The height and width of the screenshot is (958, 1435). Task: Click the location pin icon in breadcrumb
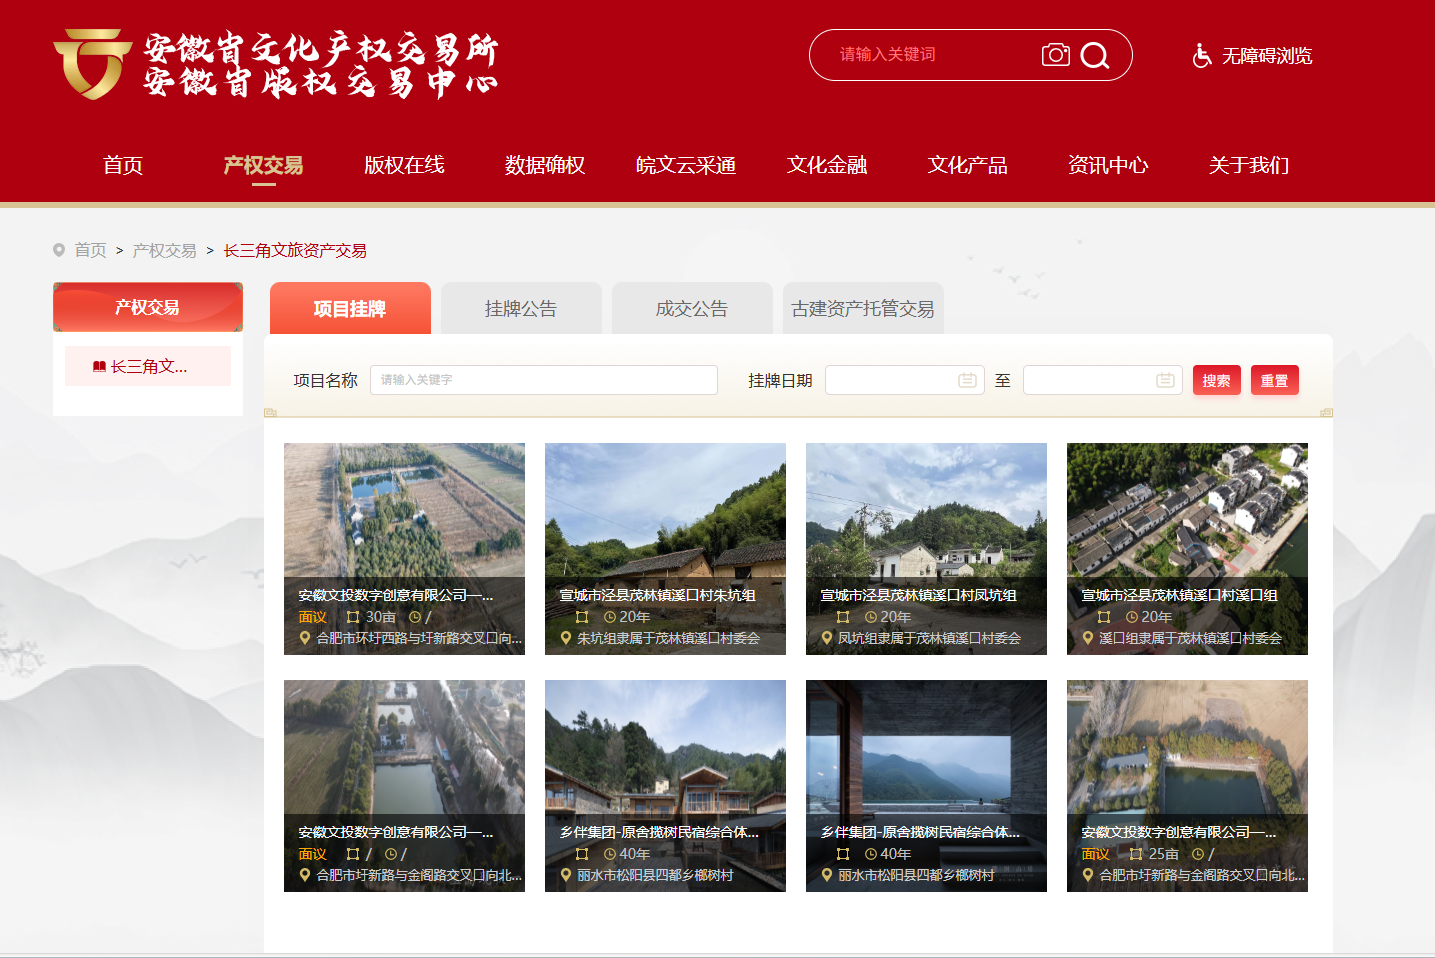(59, 250)
